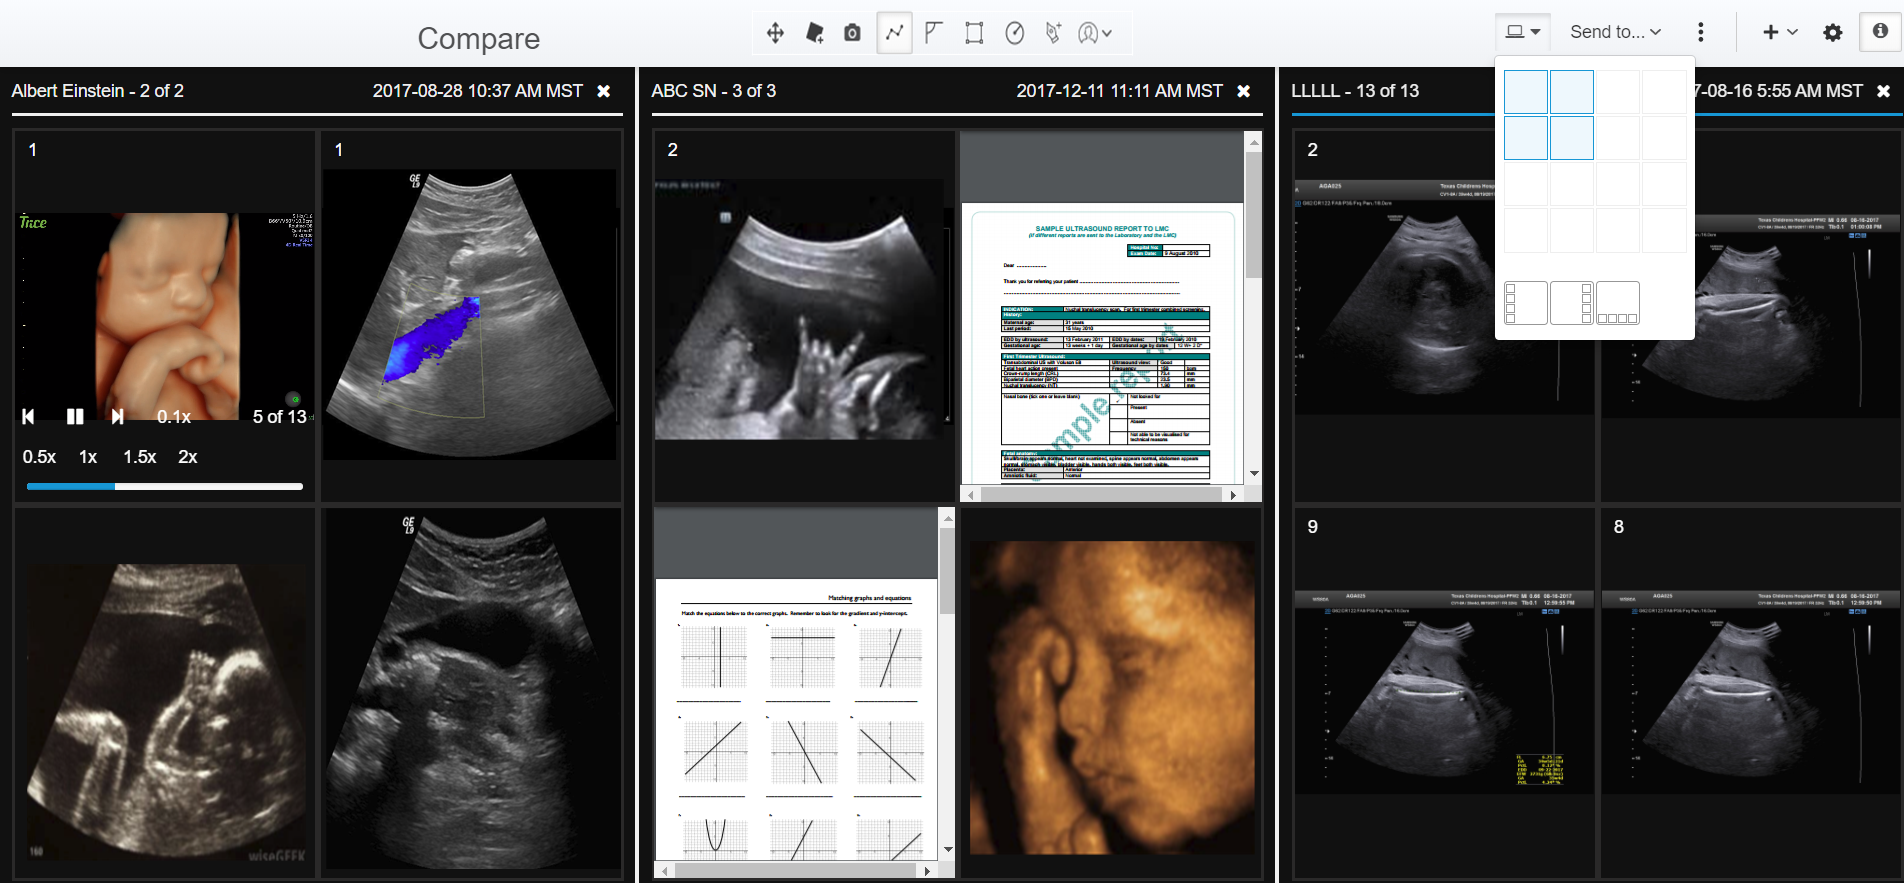Image resolution: width=1904 pixels, height=883 pixels.
Task: Click left arrow on ultrasound report horizontal scrollbar
Action: 970,494
